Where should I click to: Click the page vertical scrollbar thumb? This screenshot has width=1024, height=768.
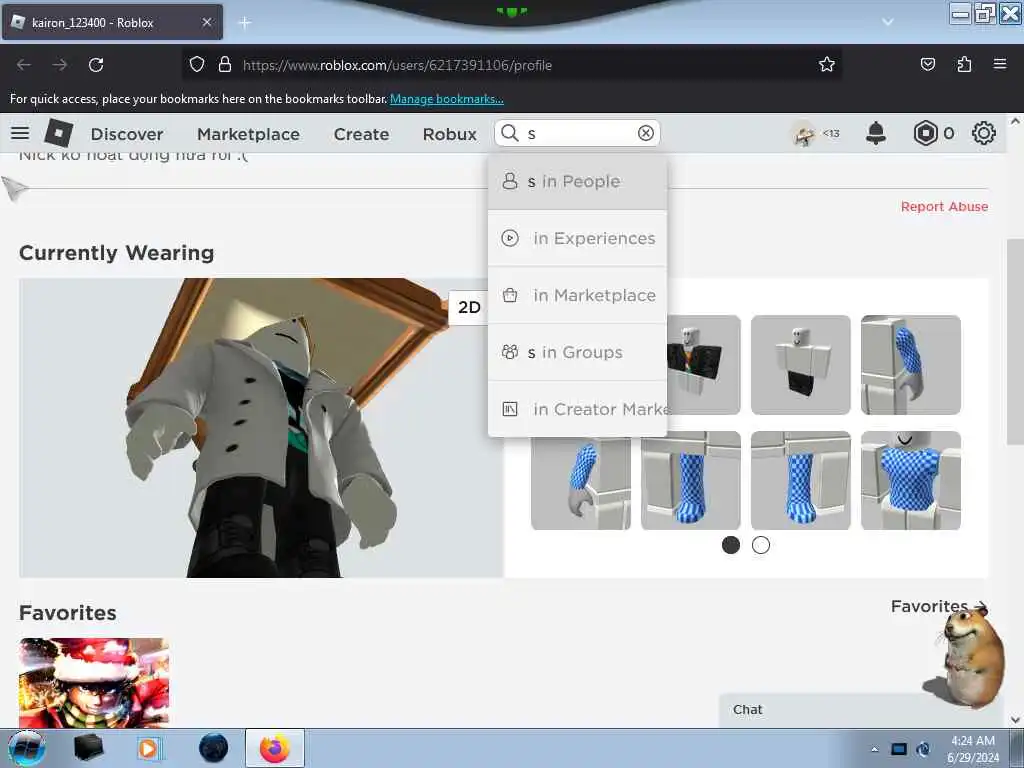click(x=1014, y=342)
